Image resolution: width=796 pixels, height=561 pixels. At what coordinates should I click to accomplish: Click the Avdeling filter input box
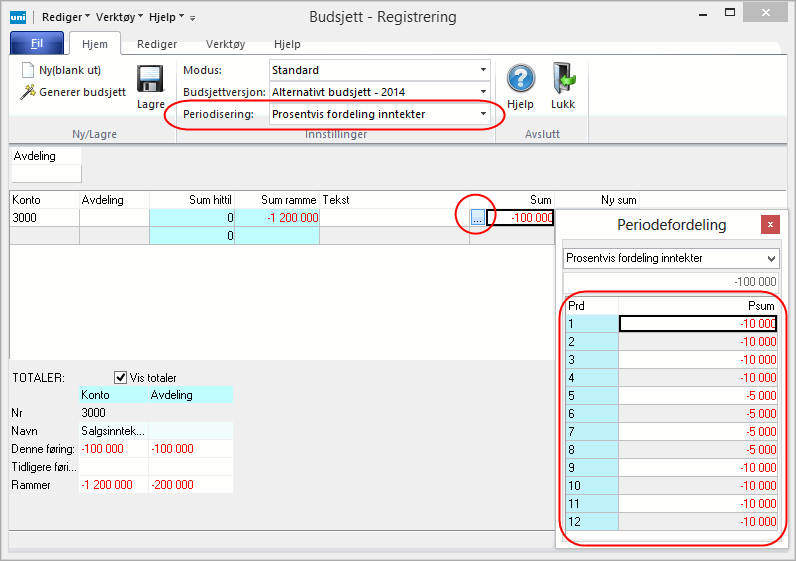pos(45,174)
